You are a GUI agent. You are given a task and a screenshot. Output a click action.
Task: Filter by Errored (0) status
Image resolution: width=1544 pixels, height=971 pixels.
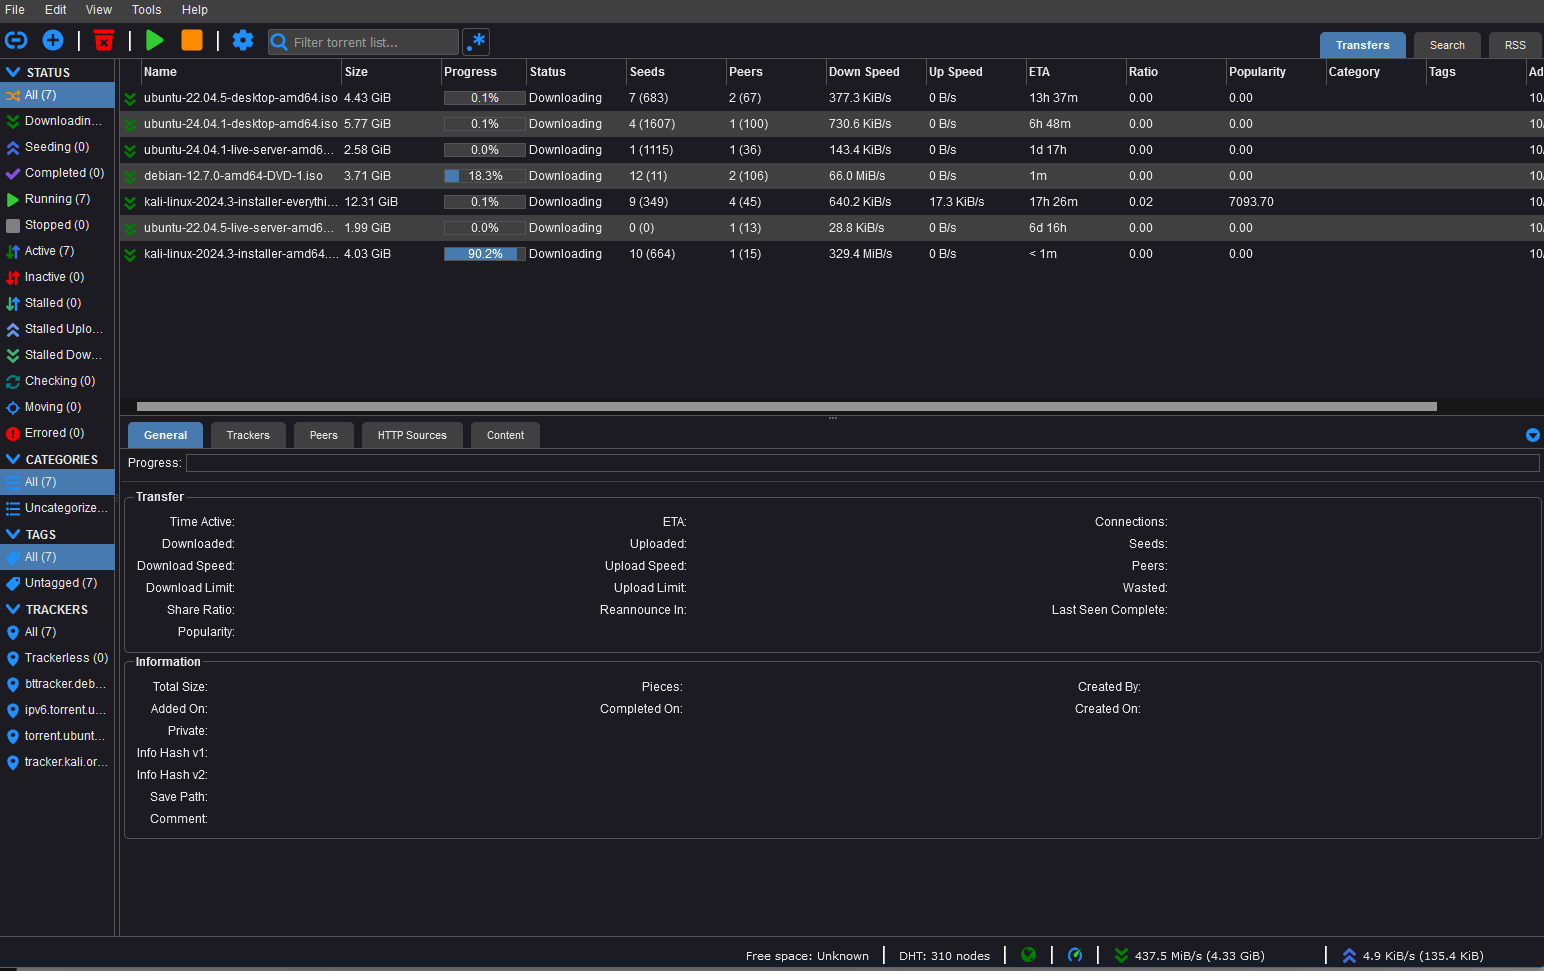click(57, 433)
